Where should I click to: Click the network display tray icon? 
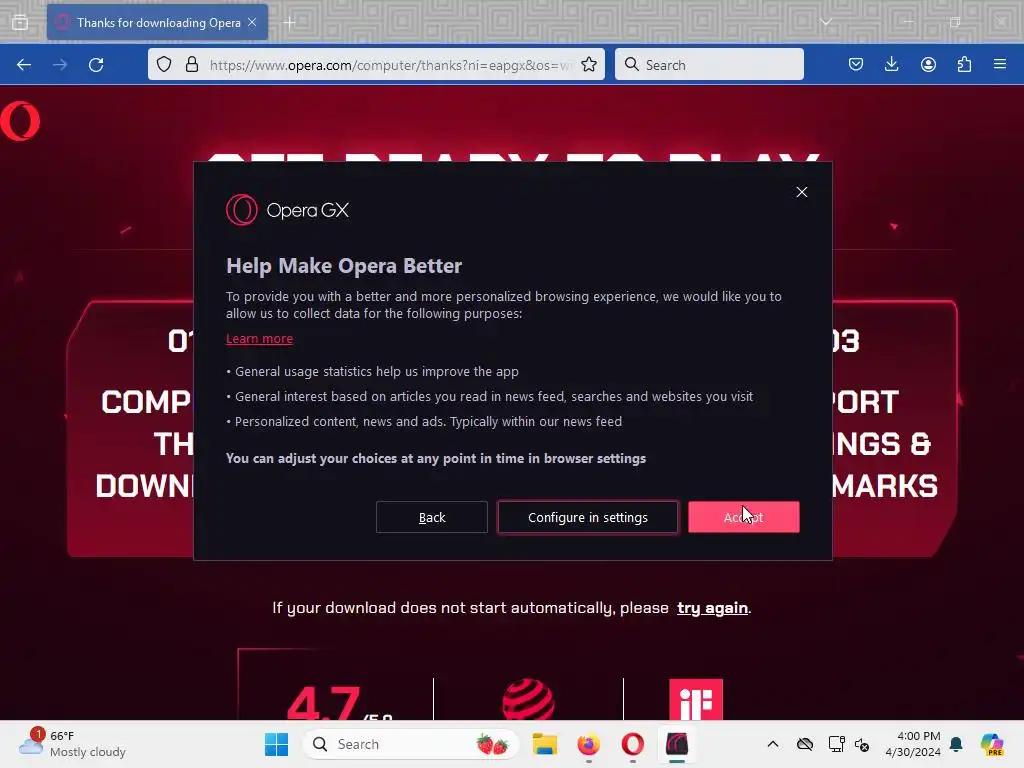pyautogui.click(x=836, y=744)
